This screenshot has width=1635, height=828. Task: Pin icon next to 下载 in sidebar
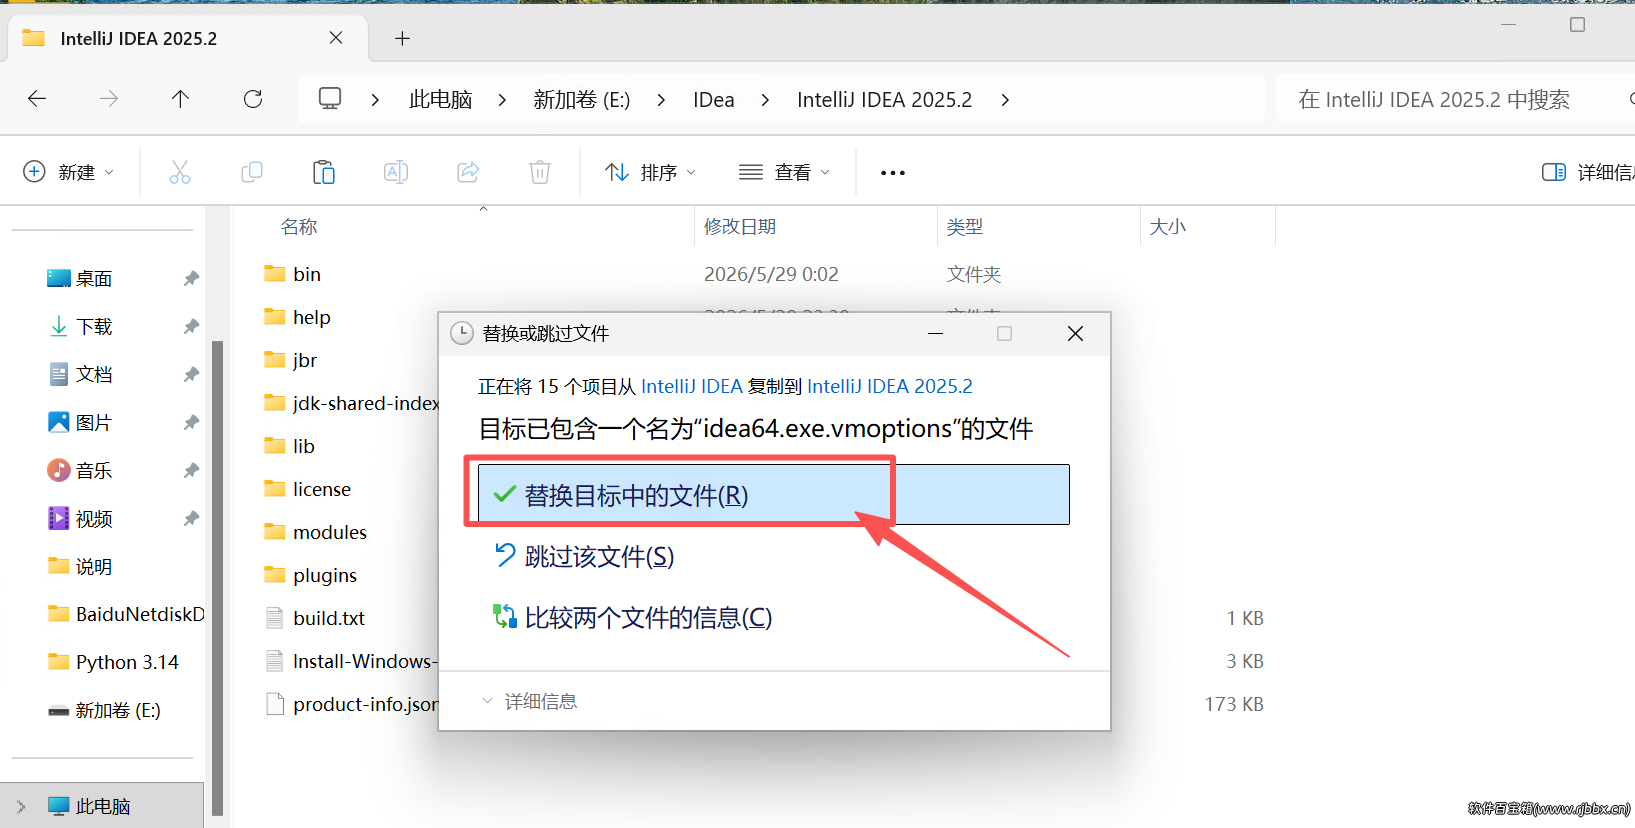pos(191,327)
